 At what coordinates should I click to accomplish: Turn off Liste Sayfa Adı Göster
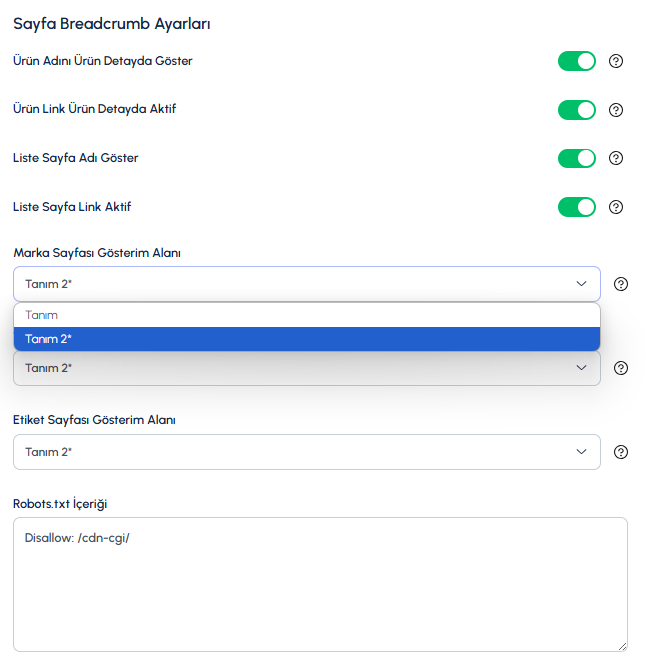(x=577, y=158)
